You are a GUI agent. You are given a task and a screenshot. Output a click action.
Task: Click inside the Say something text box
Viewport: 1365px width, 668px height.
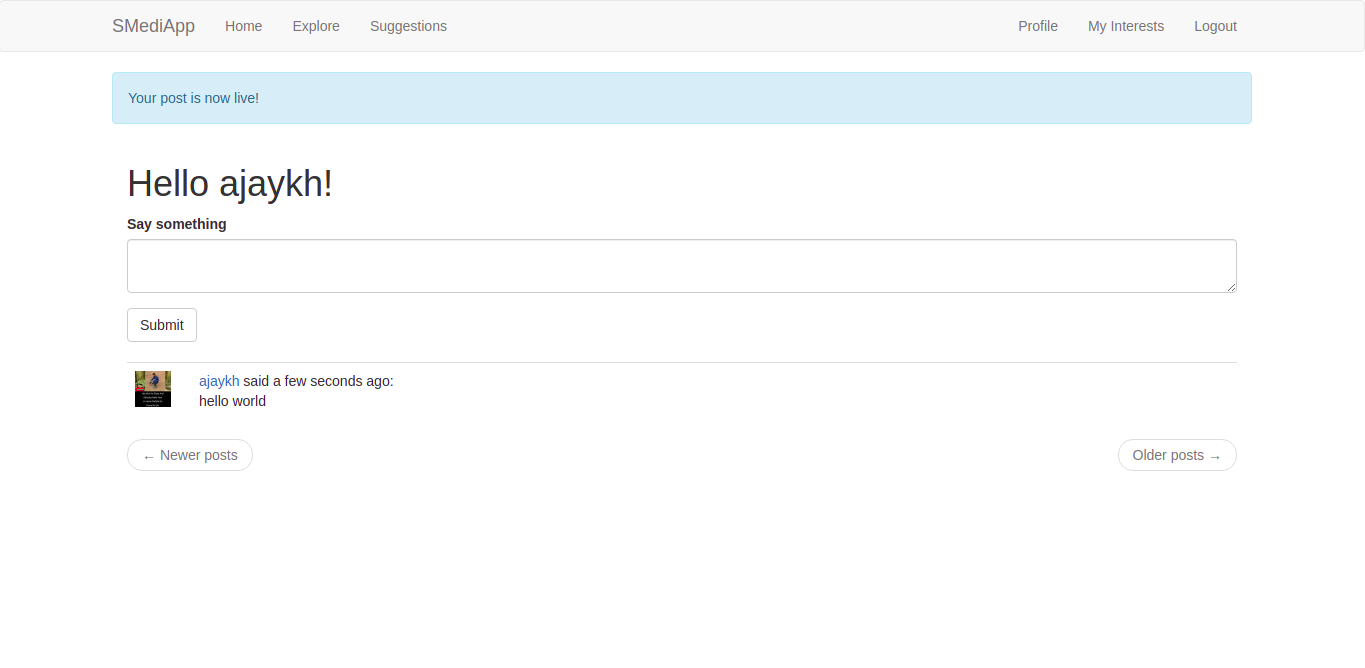click(x=681, y=265)
